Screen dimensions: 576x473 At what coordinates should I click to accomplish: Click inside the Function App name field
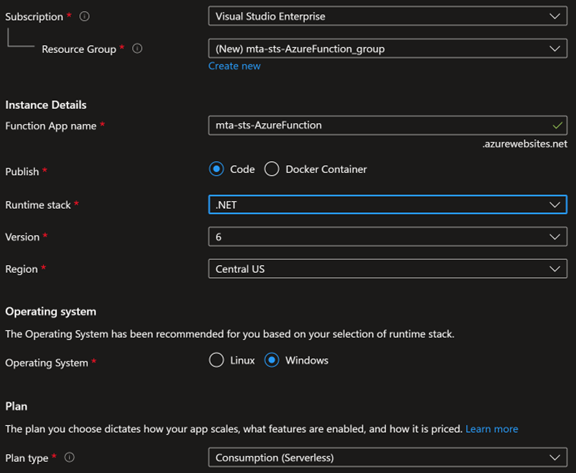pyautogui.click(x=388, y=125)
